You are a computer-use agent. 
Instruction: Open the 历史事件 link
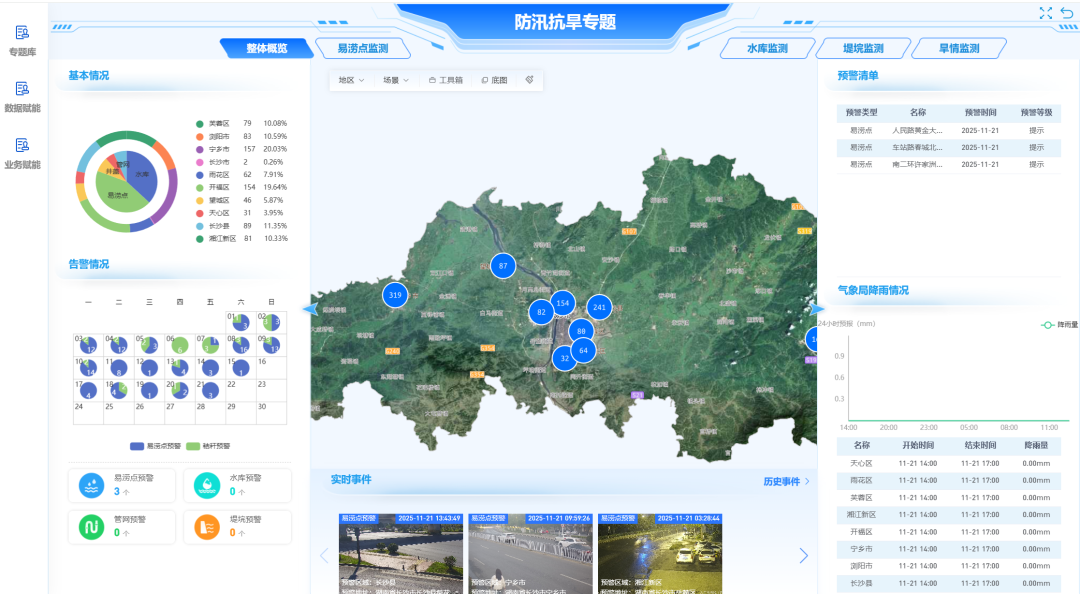pyautogui.click(x=786, y=482)
